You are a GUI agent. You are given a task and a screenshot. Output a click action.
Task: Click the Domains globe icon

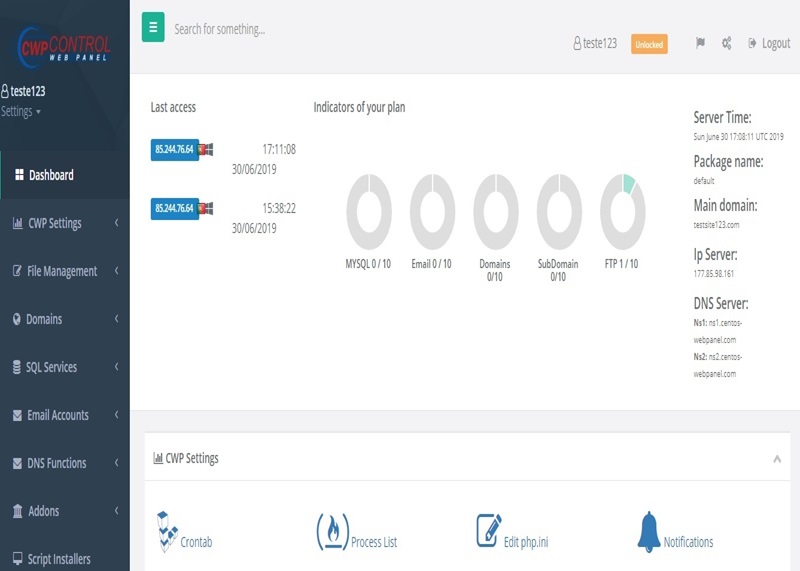pyautogui.click(x=17, y=319)
